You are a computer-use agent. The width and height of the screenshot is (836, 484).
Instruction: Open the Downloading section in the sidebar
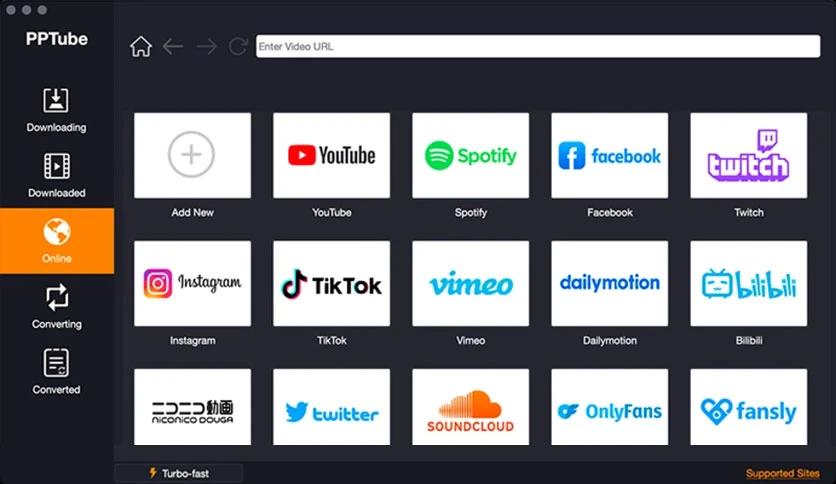[56, 110]
